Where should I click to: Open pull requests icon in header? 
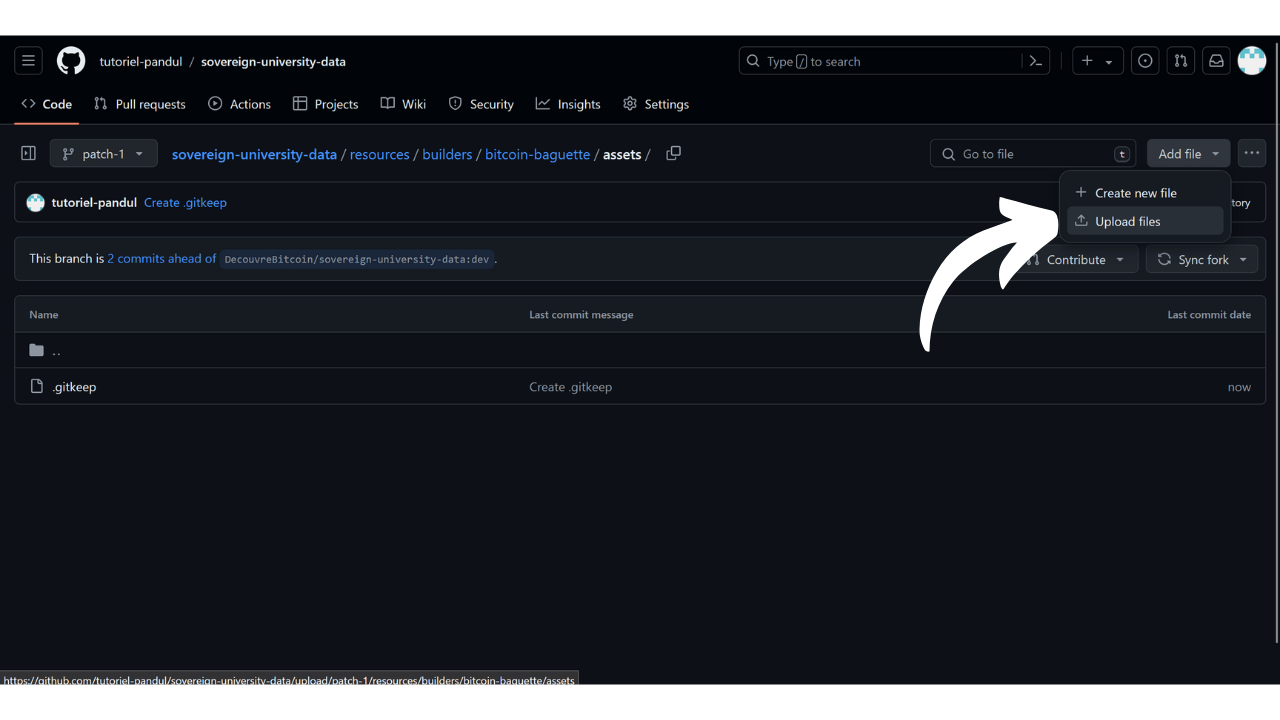(1180, 61)
